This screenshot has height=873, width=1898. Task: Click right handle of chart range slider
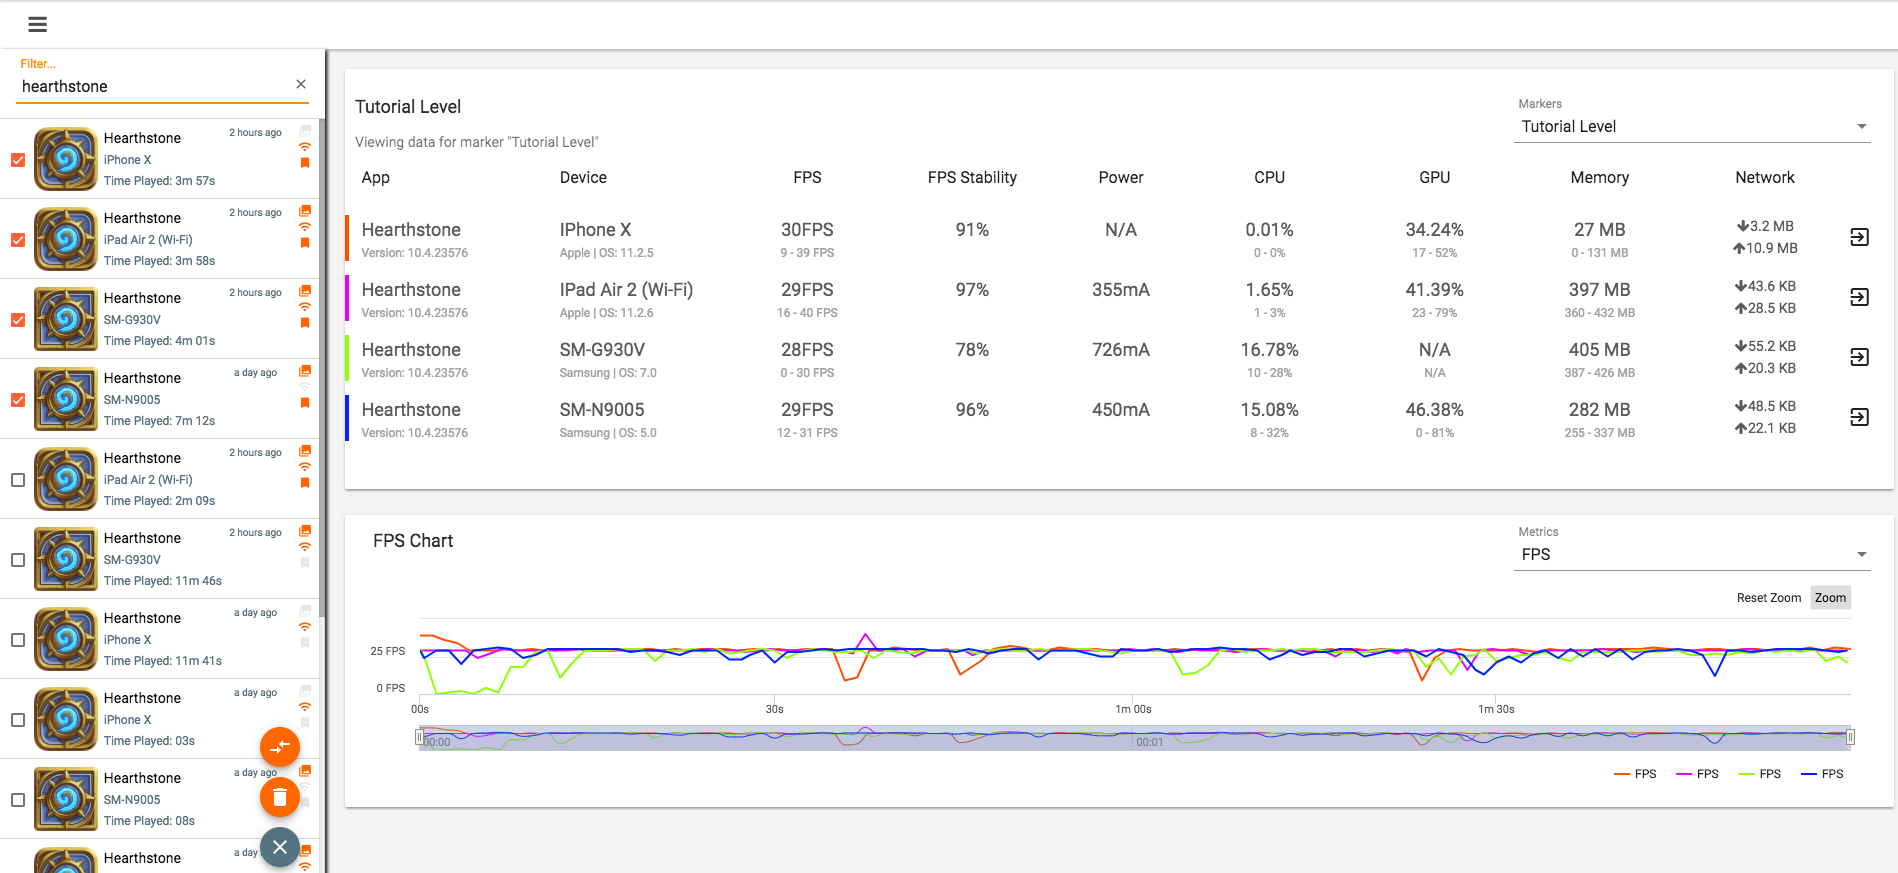(1850, 738)
